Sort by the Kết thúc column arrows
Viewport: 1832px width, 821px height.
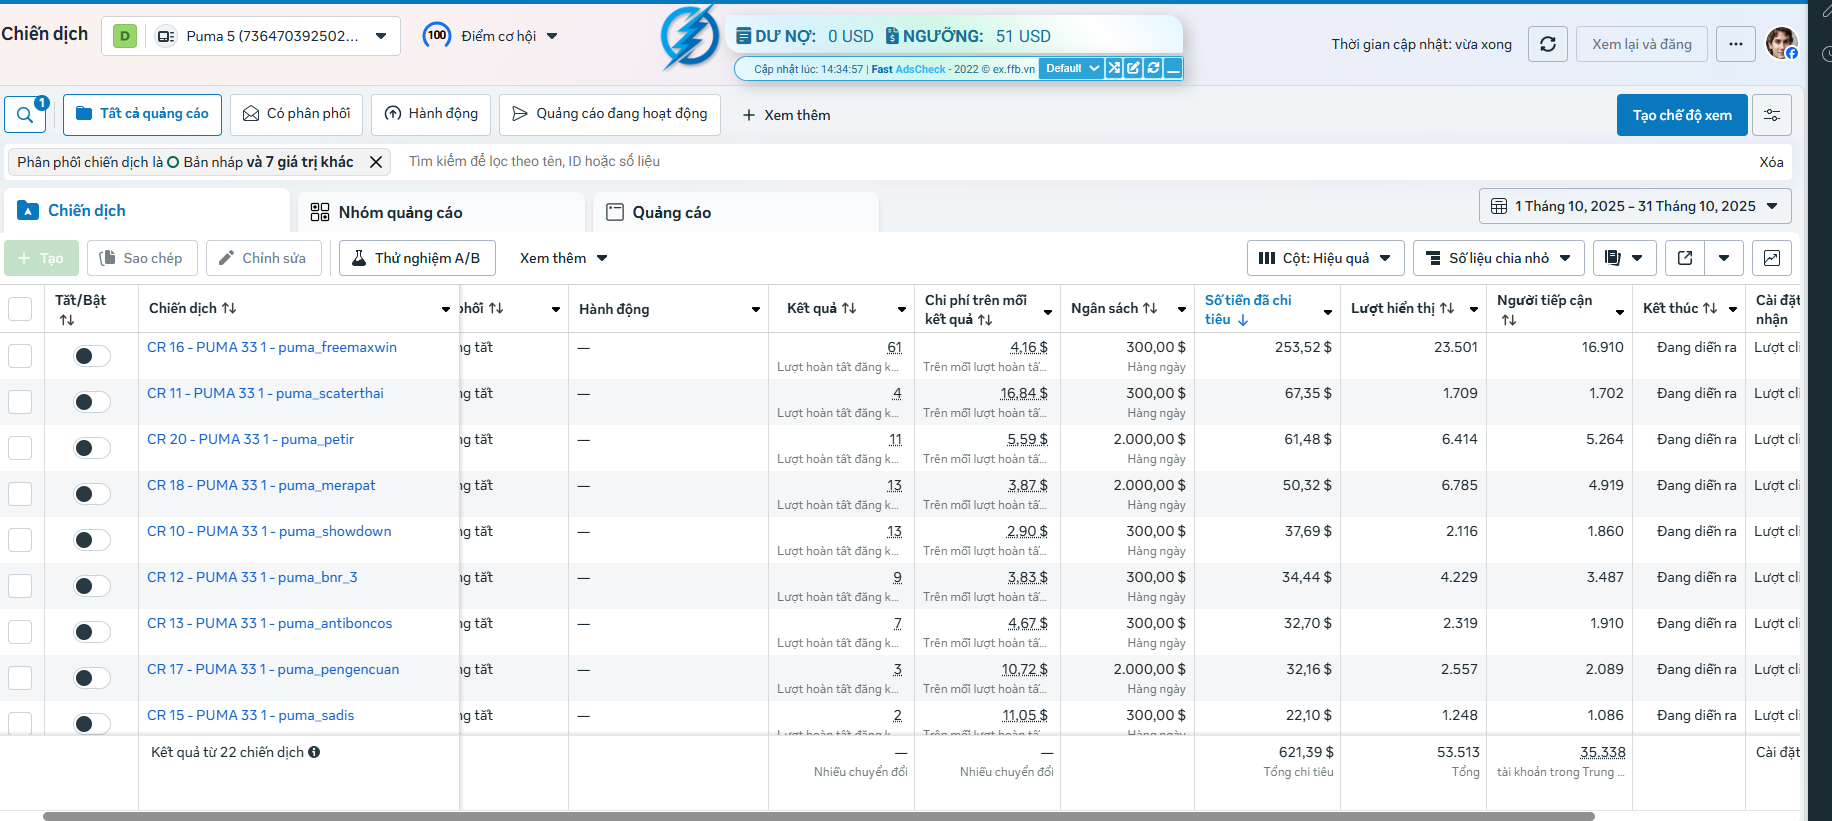point(1710,308)
